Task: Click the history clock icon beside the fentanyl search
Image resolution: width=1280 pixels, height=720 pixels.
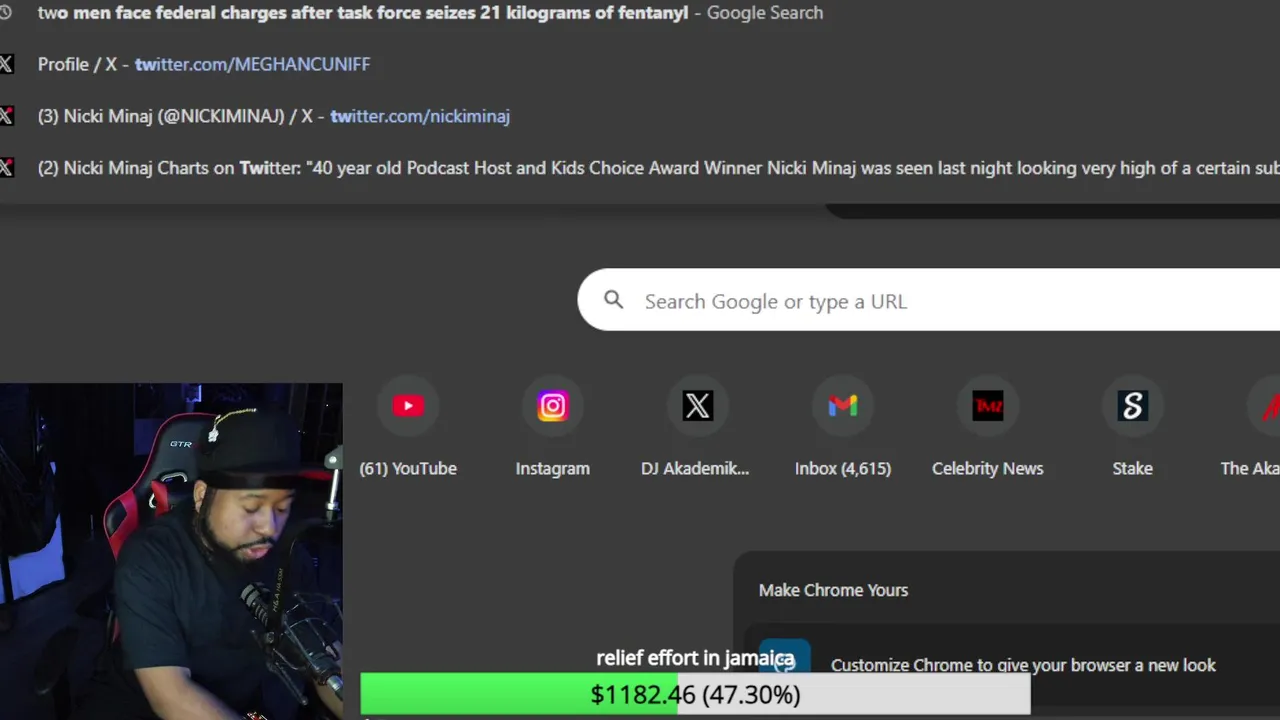Action: coord(5,13)
